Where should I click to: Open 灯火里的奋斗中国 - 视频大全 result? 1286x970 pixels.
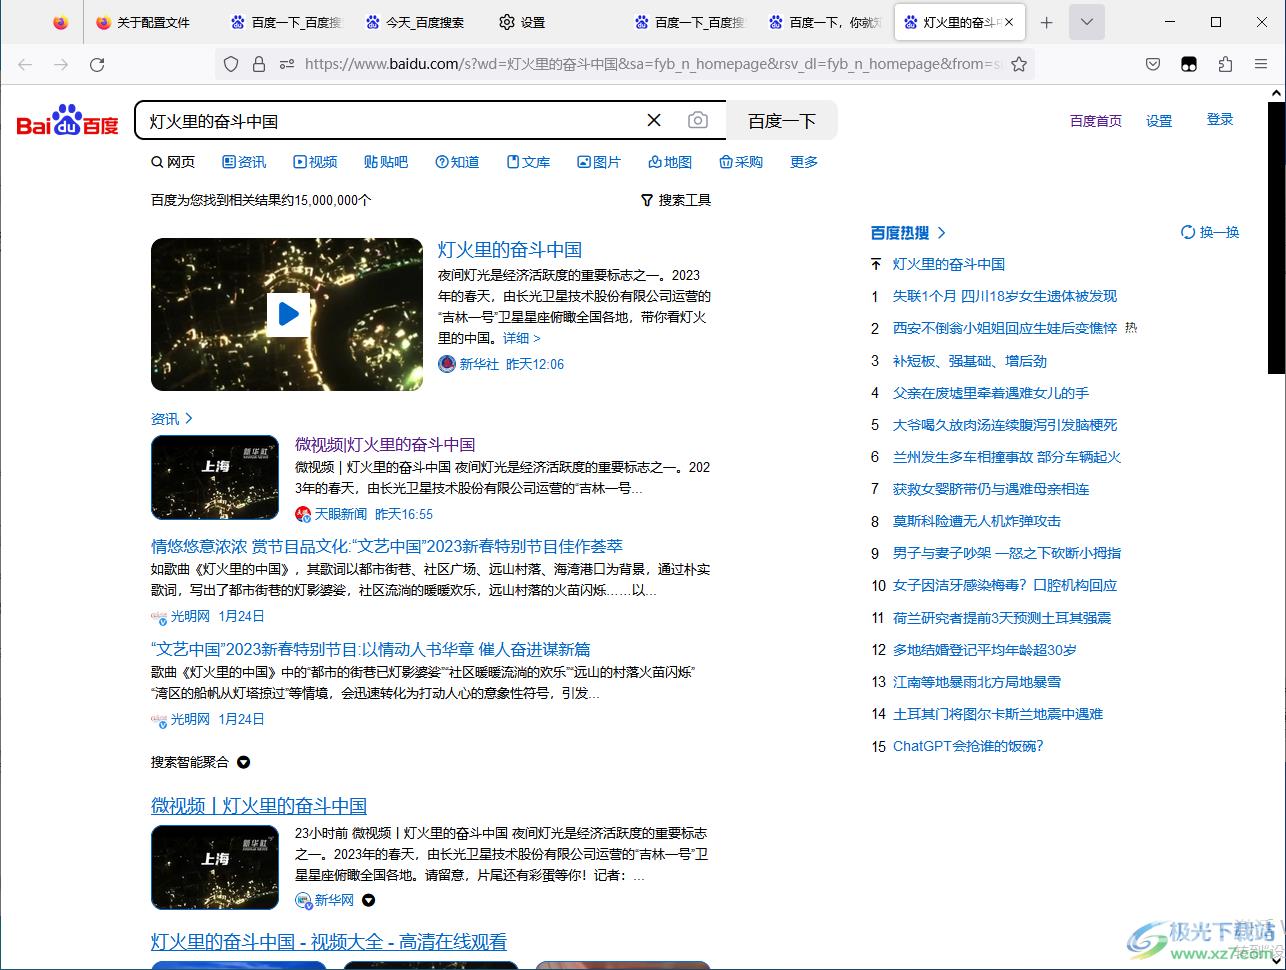tap(329, 942)
